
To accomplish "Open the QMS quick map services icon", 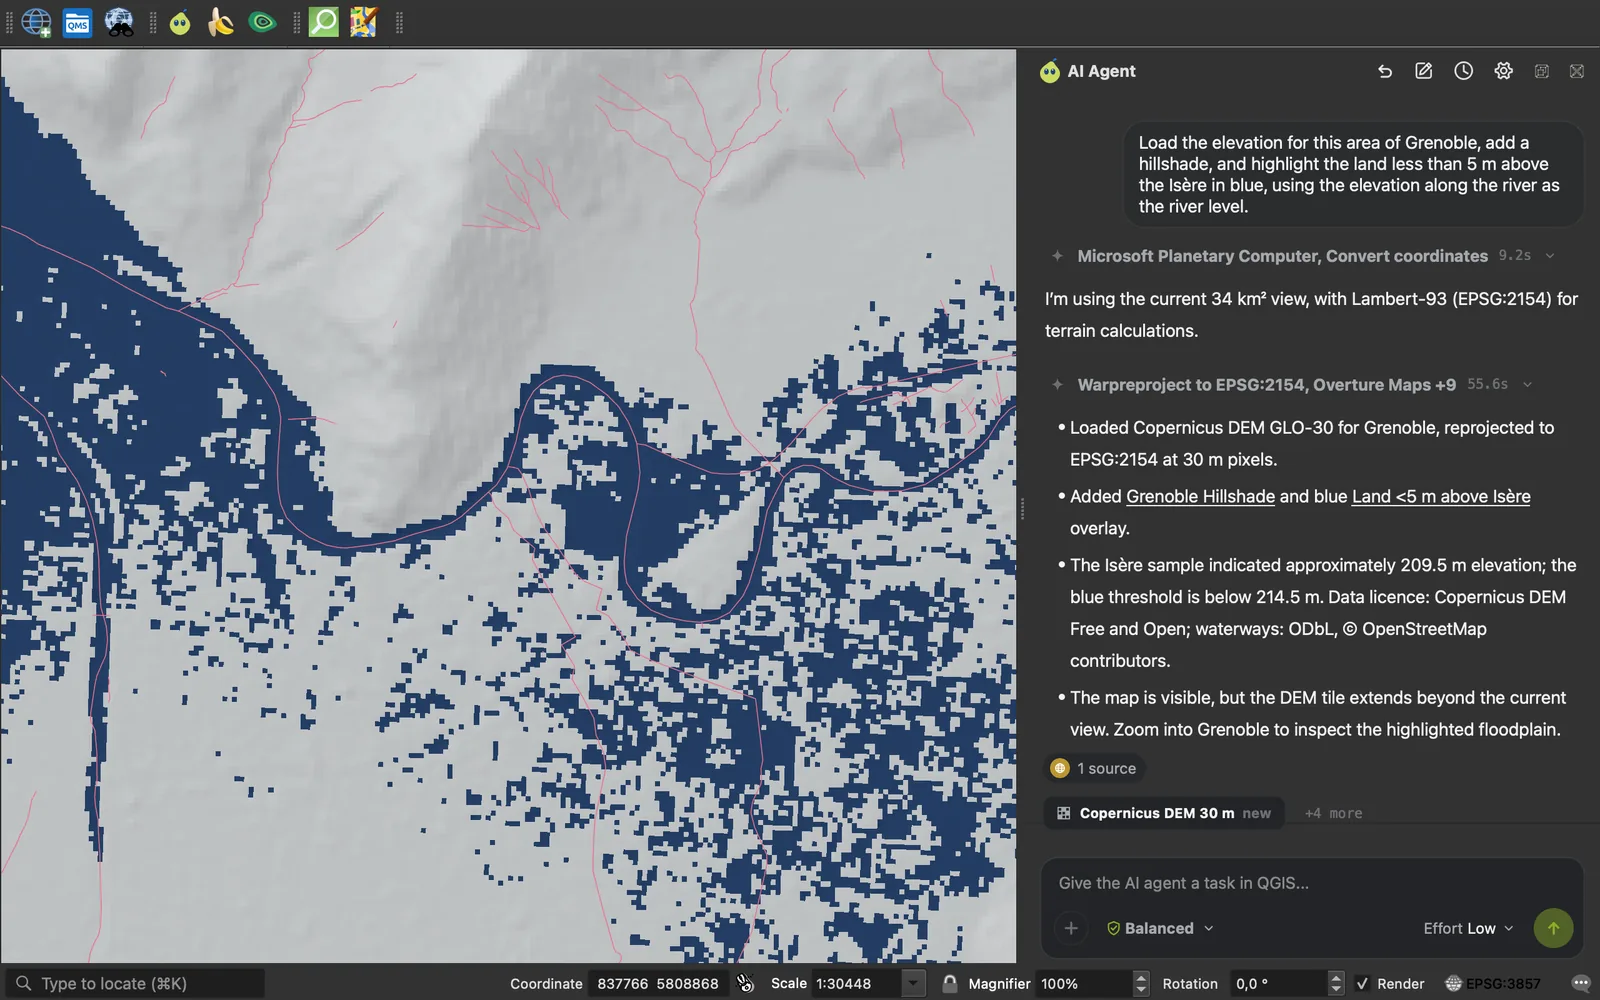I will coord(77,22).
